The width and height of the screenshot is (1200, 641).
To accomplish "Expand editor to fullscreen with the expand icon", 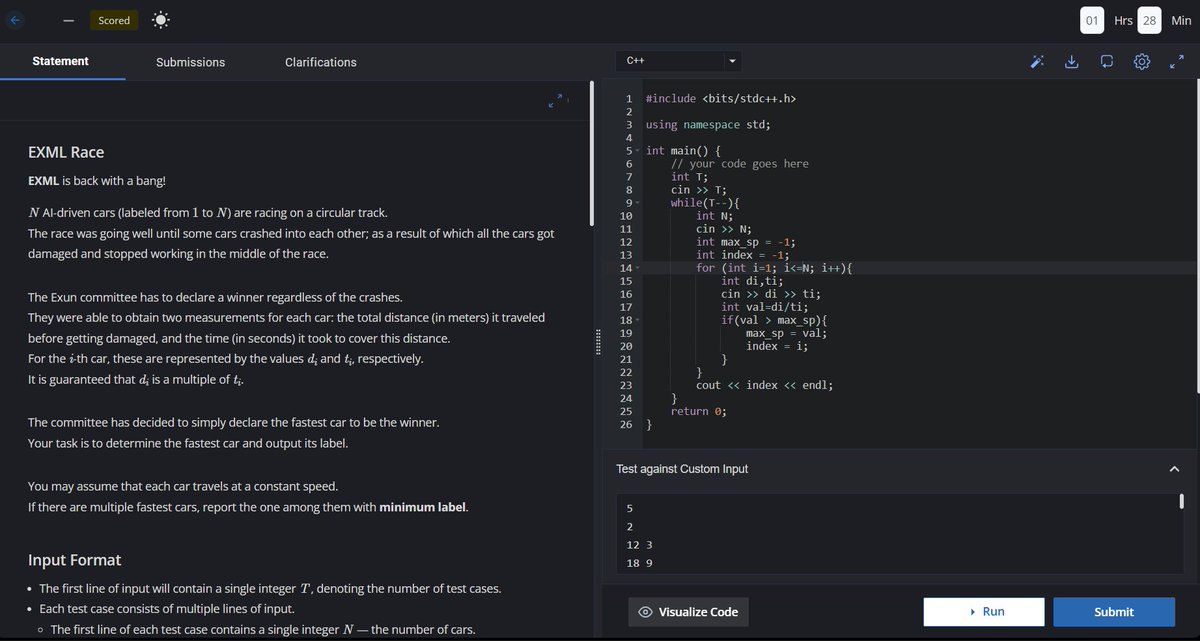I will tap(1176, 61).
